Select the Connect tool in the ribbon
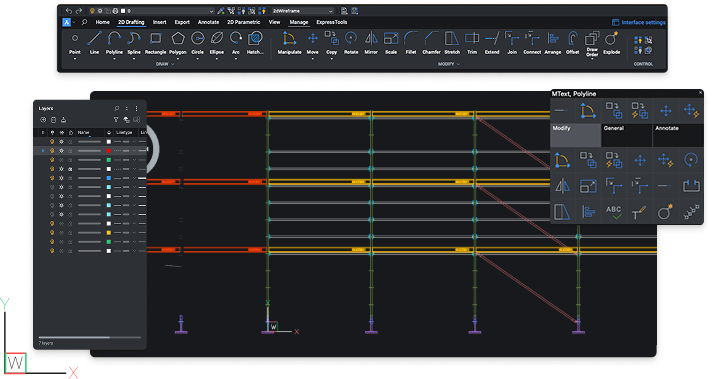Image resolution: width=712 pixels, height=379 pixels. (532, 43)
